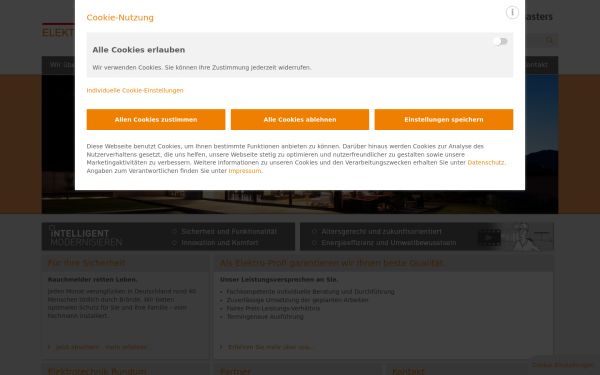Open the Datenschutz link

tap(486, 163)
